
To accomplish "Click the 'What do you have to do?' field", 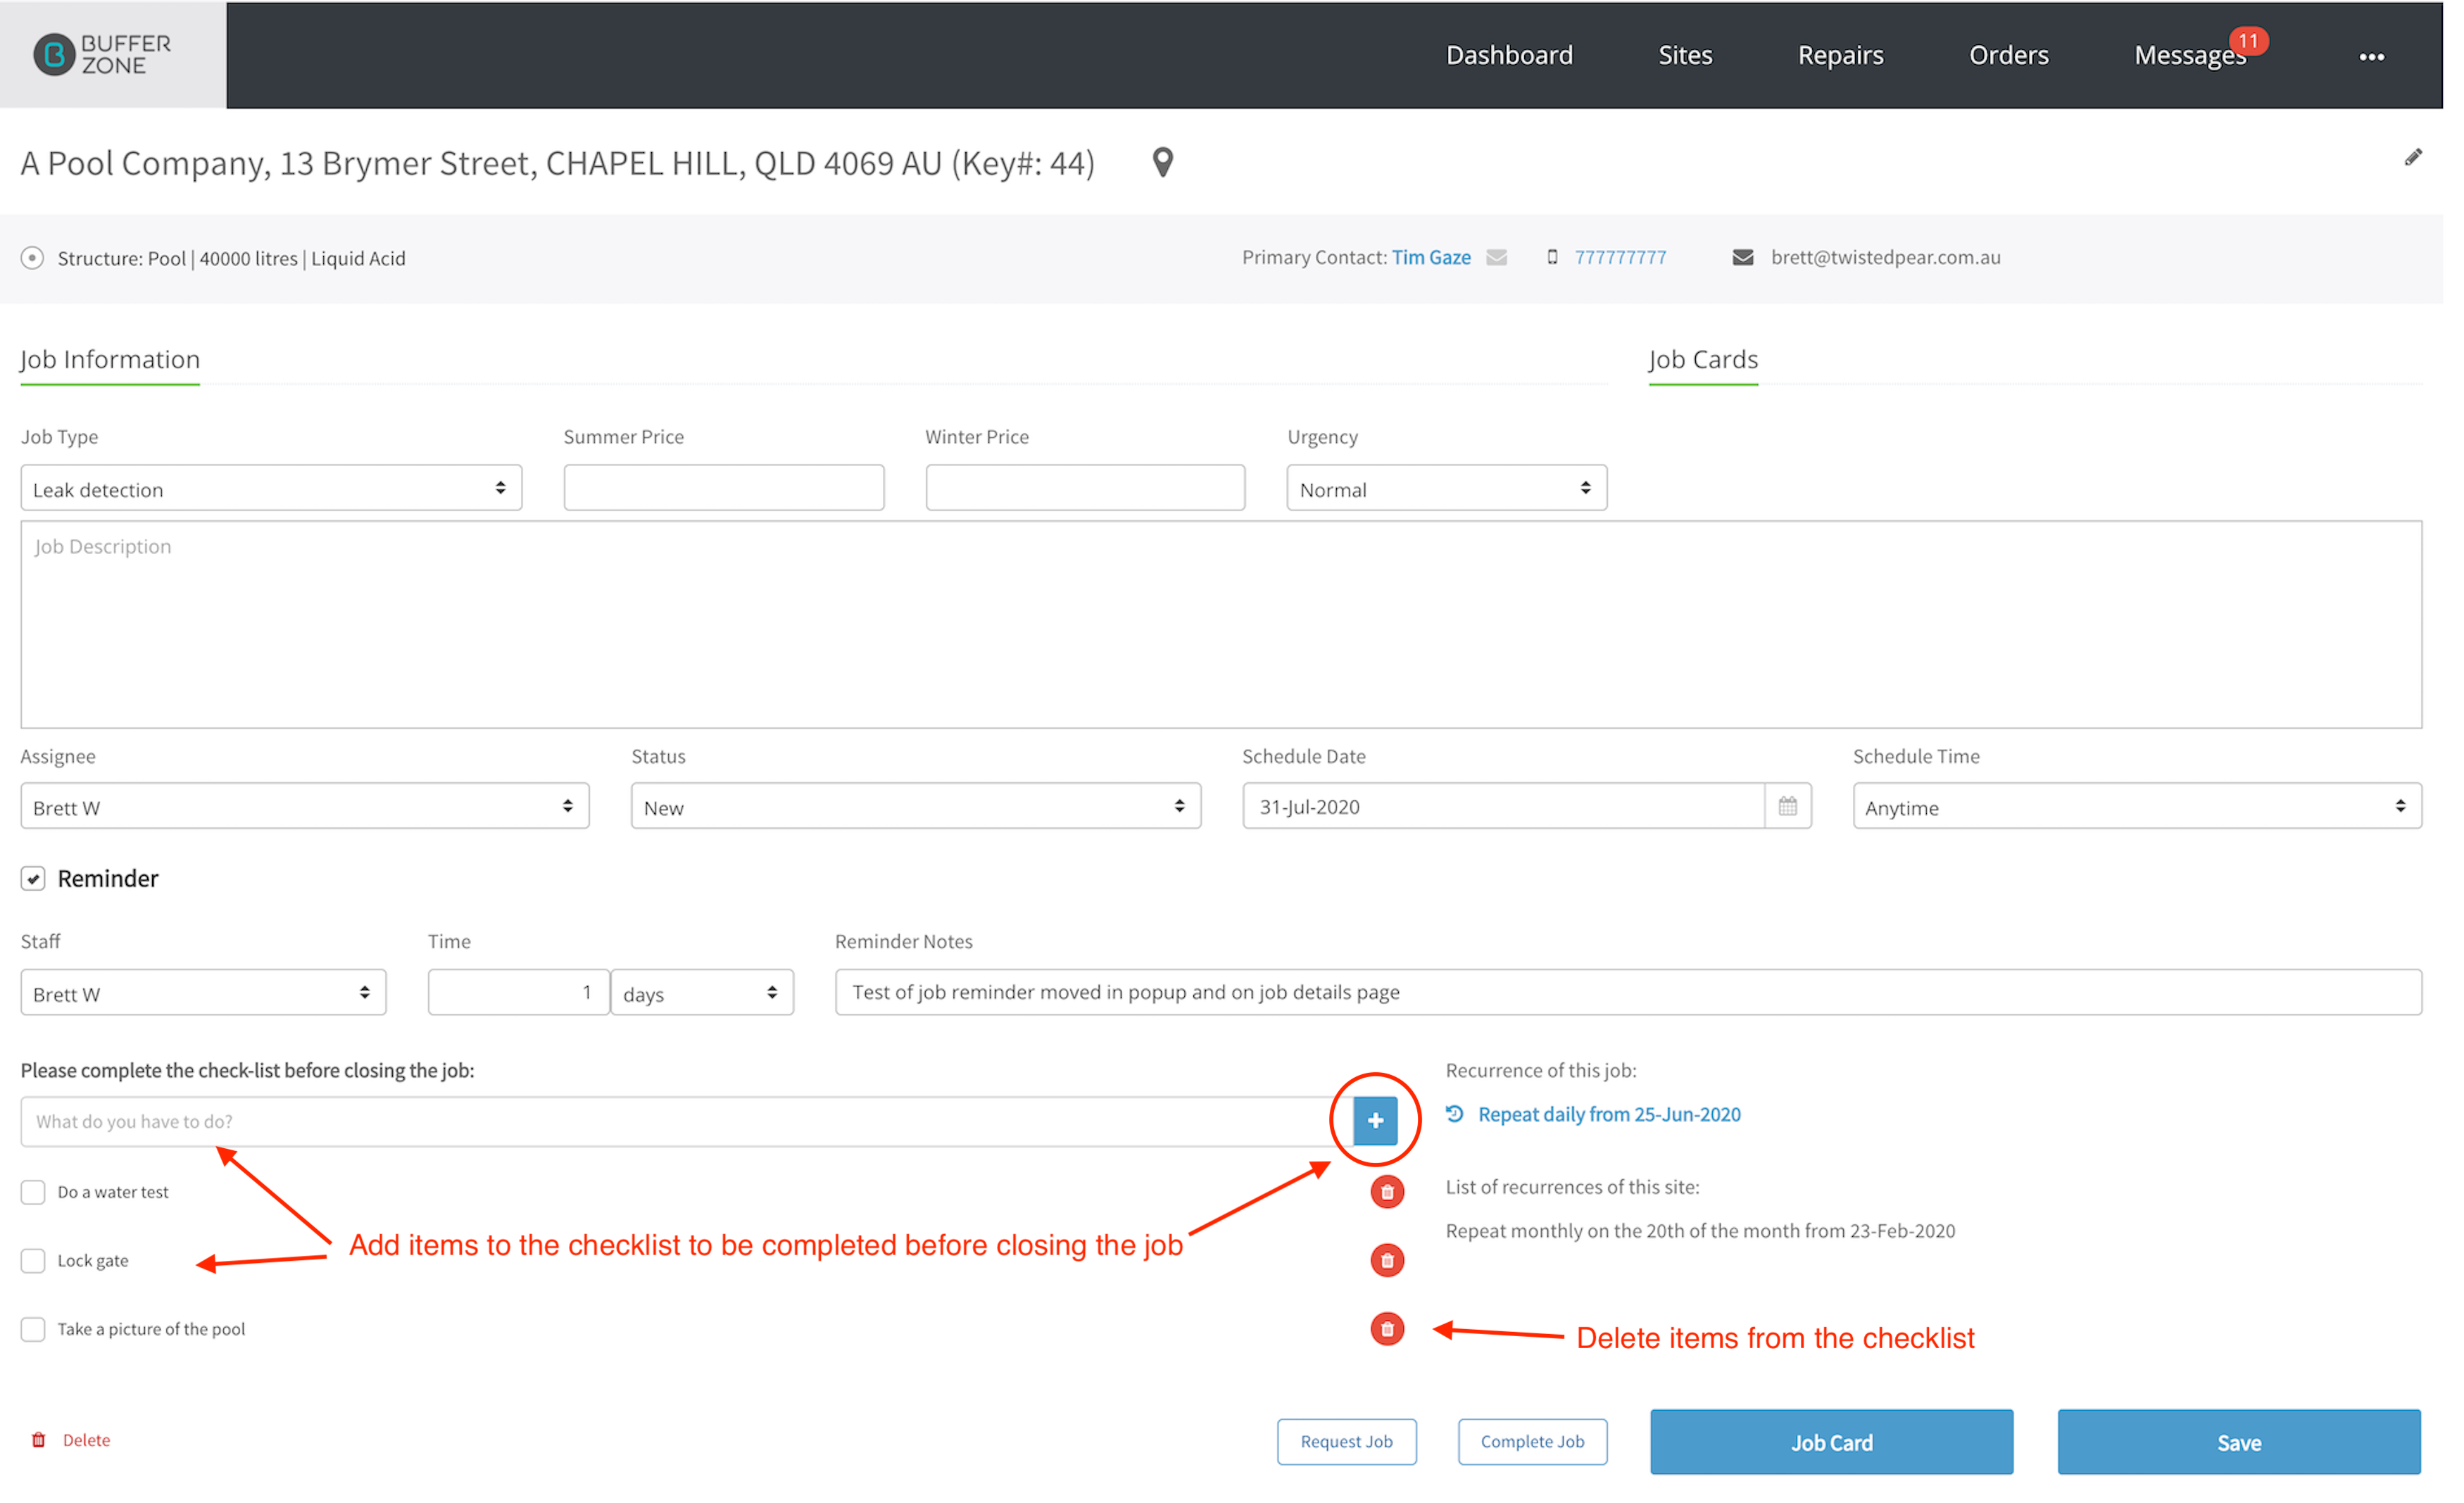I will pos(686,1121).
